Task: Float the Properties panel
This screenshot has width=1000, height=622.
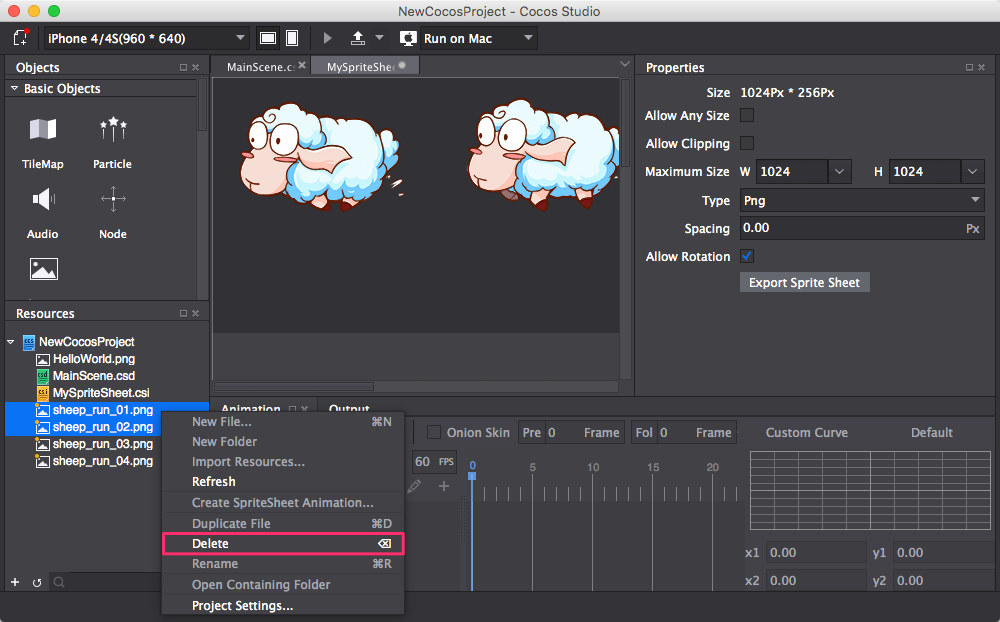Action: click(x=969, y=67)
